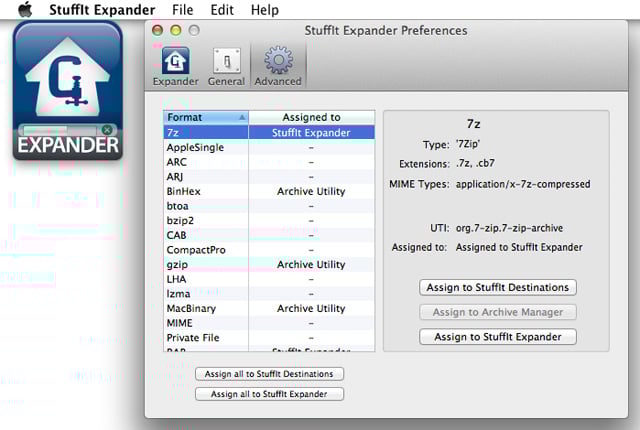
Task: Select the MacBinary format row
Action: click(x=269, y=308)
